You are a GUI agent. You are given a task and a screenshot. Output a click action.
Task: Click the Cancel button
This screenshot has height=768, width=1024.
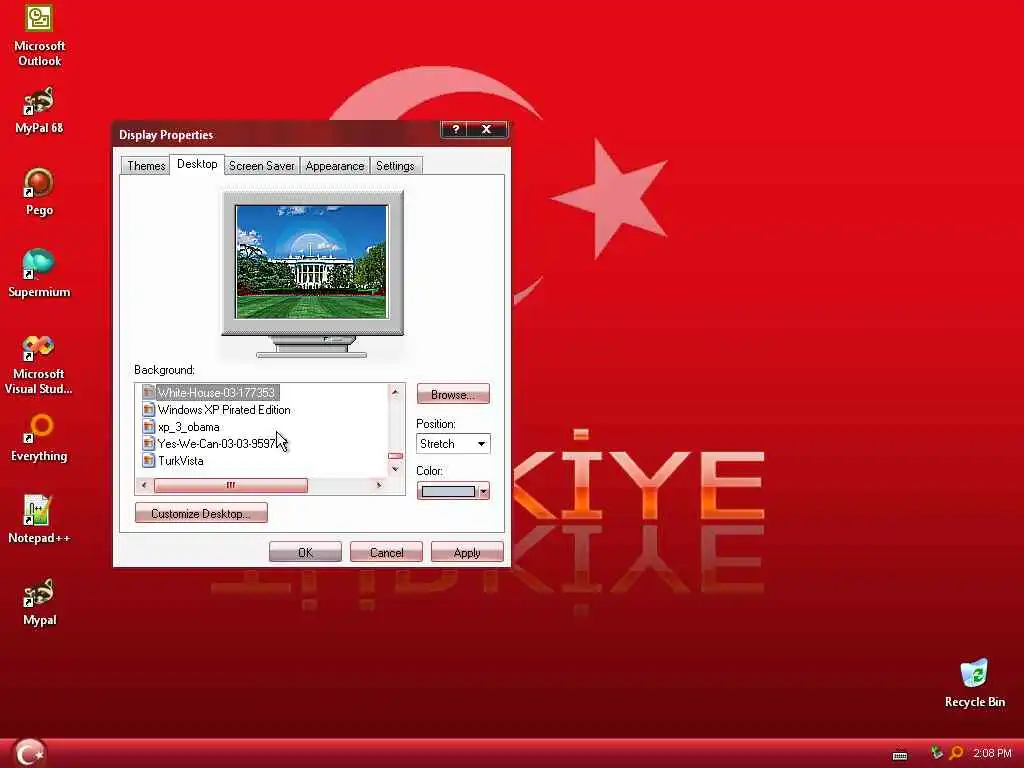tap(386, 552)
